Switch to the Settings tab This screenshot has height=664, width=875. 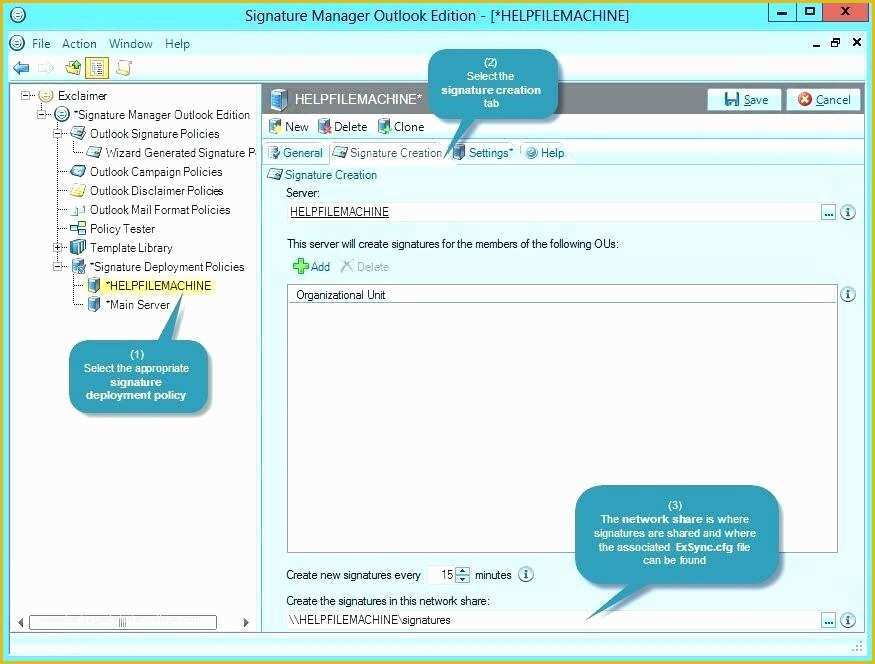pos(484,152)
